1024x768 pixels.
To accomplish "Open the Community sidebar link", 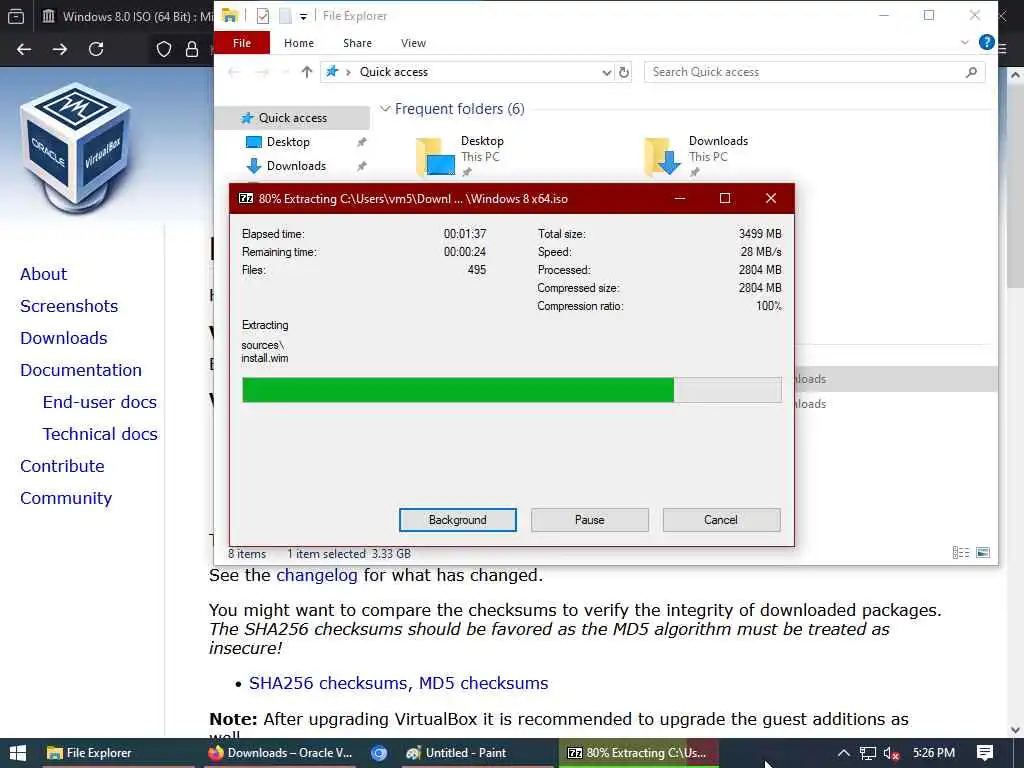I will 66,498.
